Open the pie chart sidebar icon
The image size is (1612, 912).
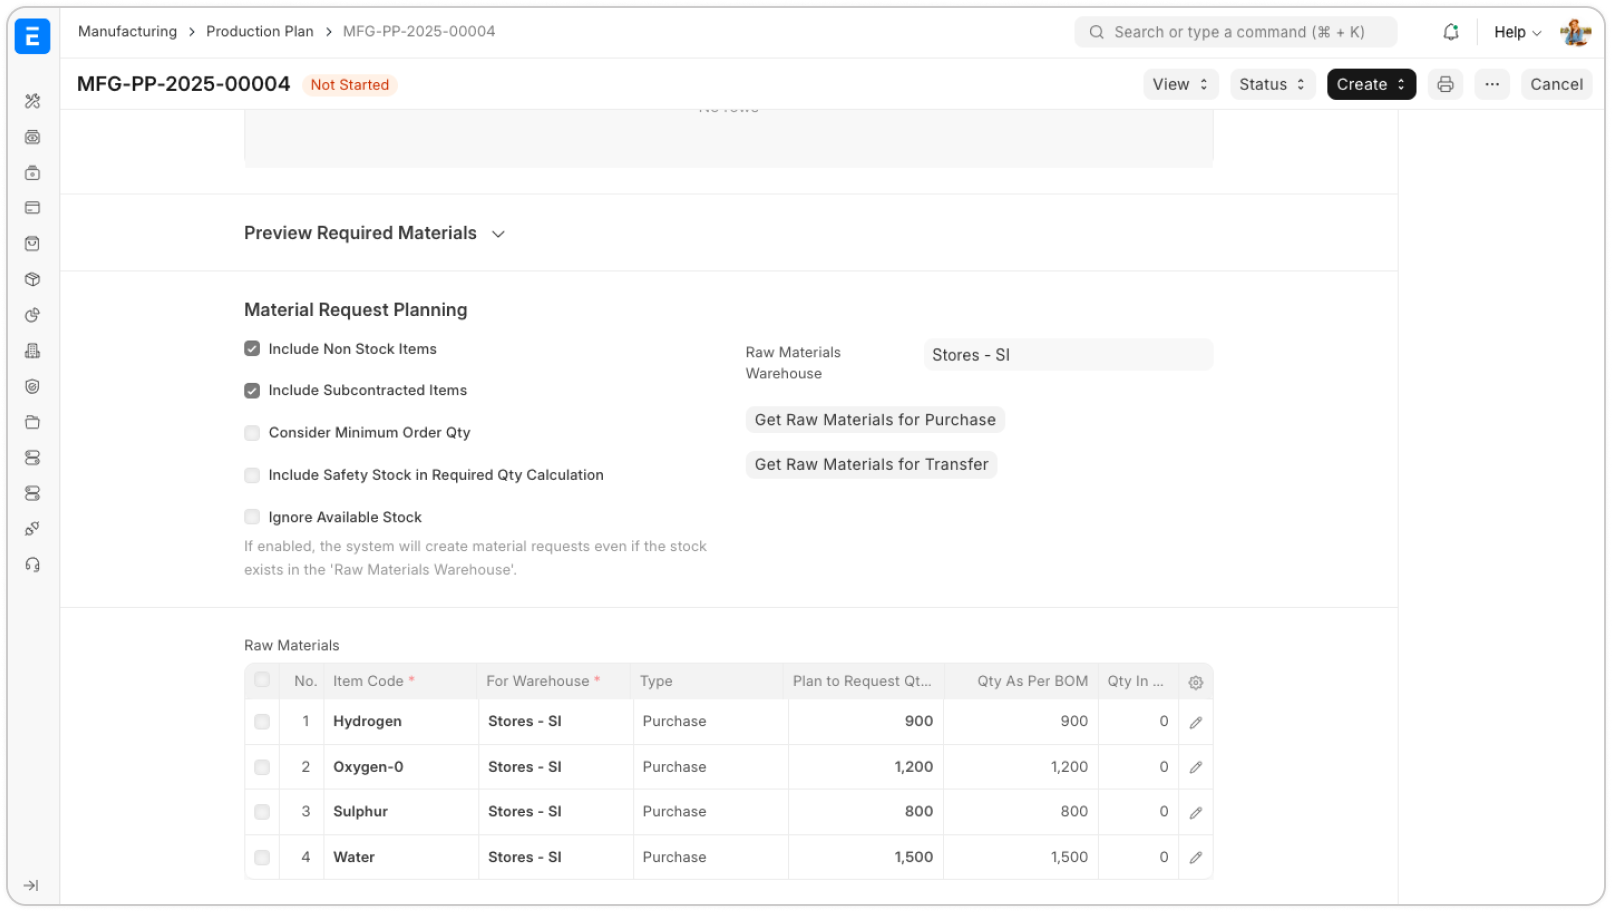pyautogui.click(x=32, y=315)
